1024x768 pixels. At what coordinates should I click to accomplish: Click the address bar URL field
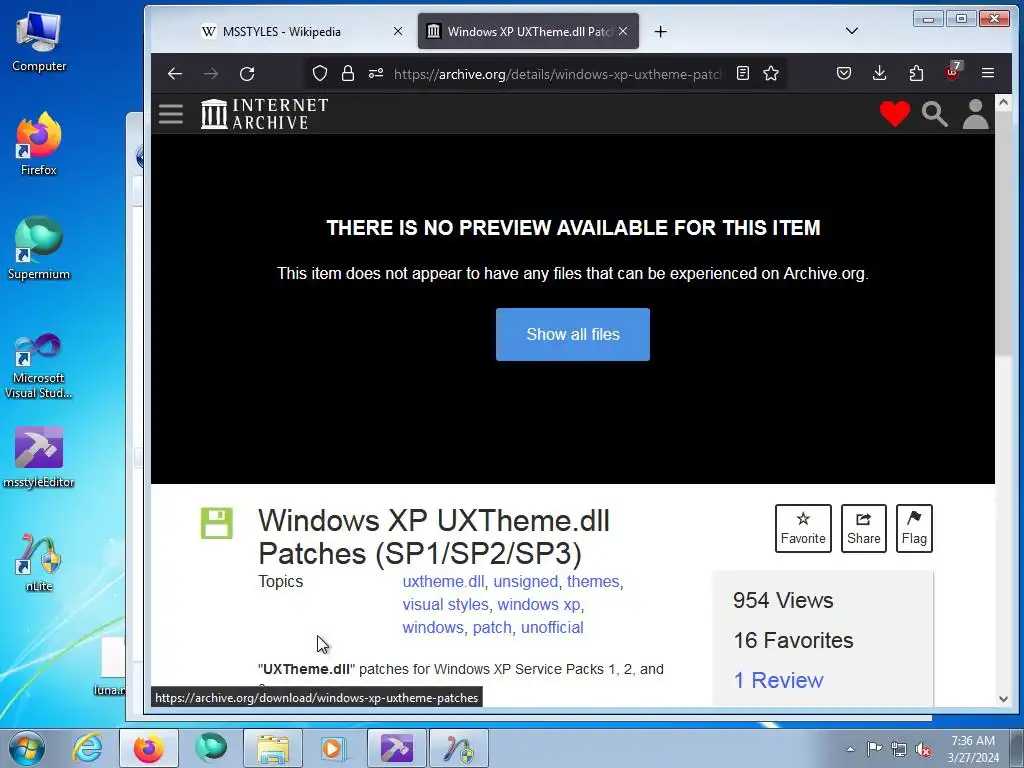tap(558, 74)
